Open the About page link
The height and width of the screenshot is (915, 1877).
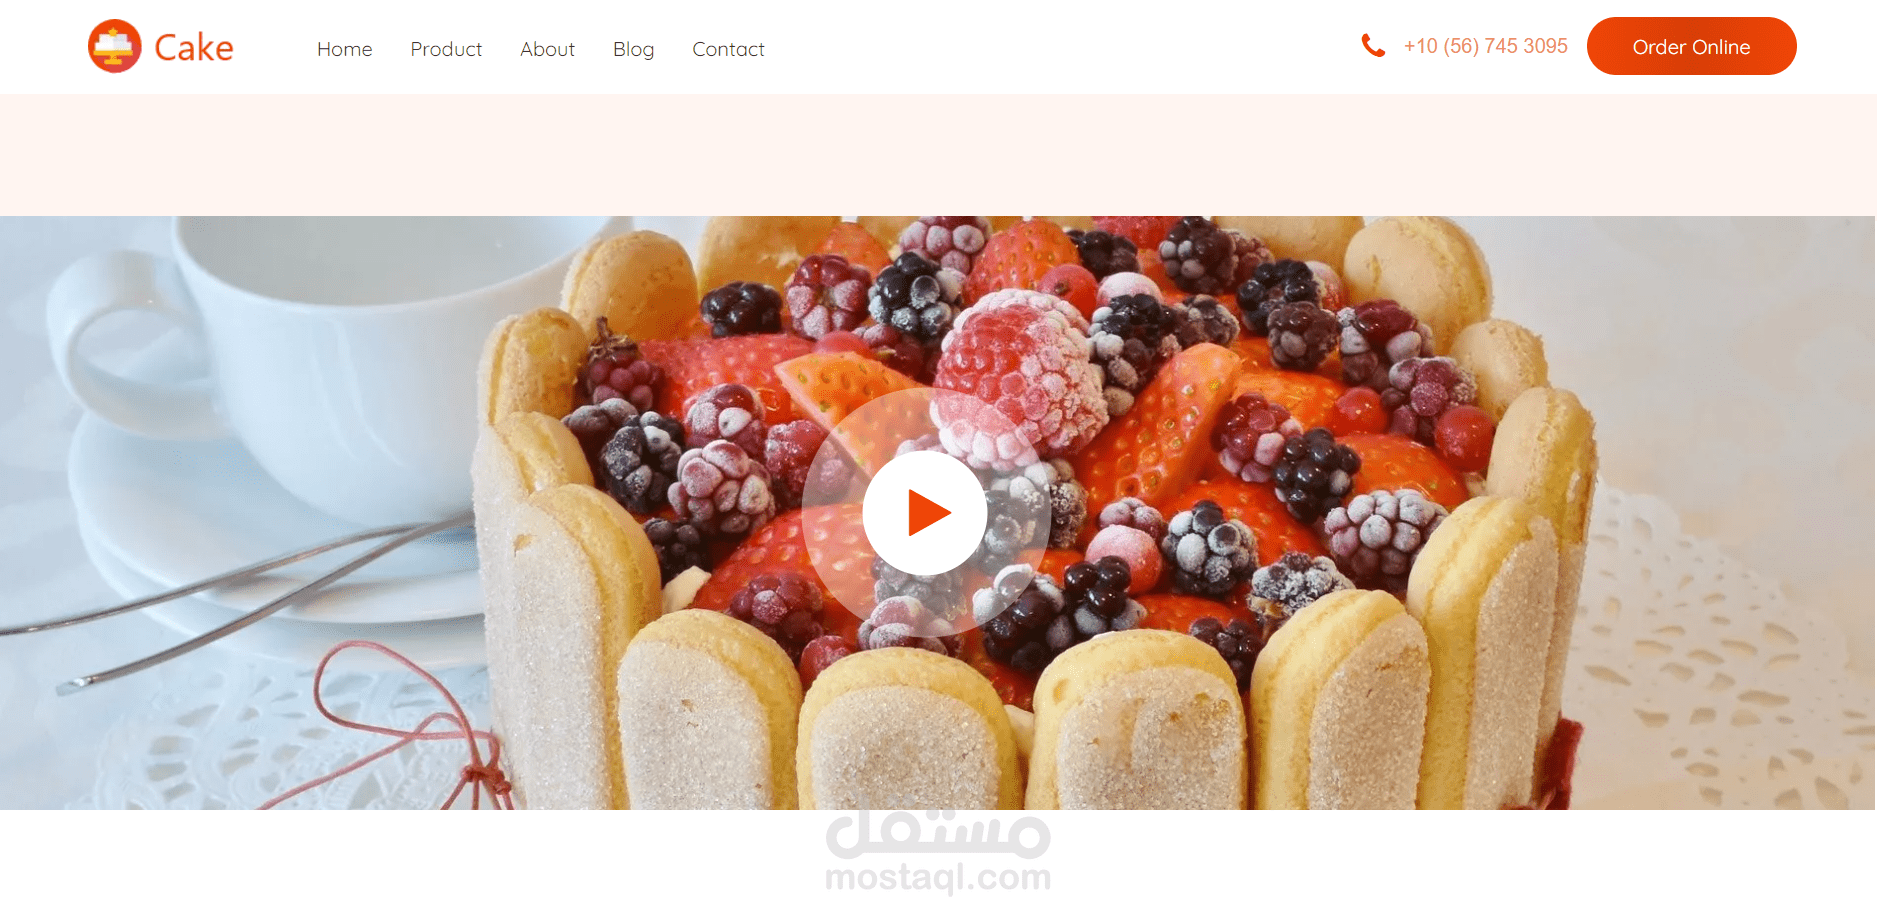point(547,49)
